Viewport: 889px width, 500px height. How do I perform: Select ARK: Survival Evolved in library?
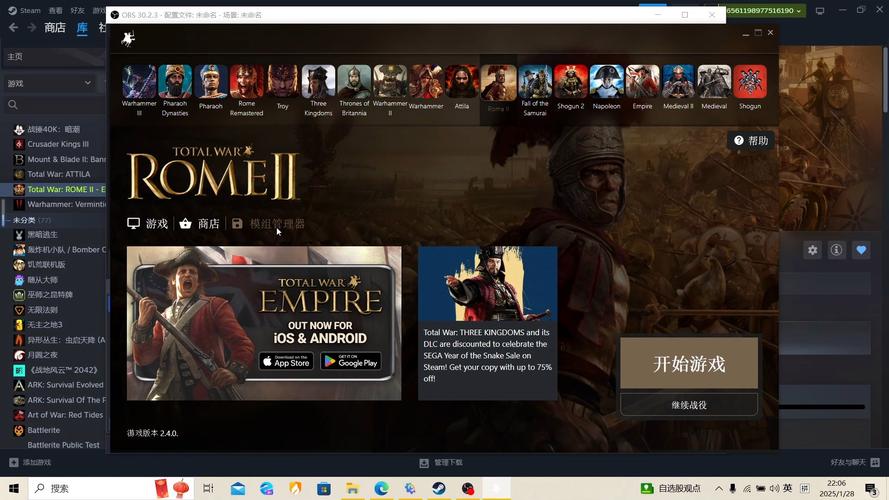pos(59,385)
